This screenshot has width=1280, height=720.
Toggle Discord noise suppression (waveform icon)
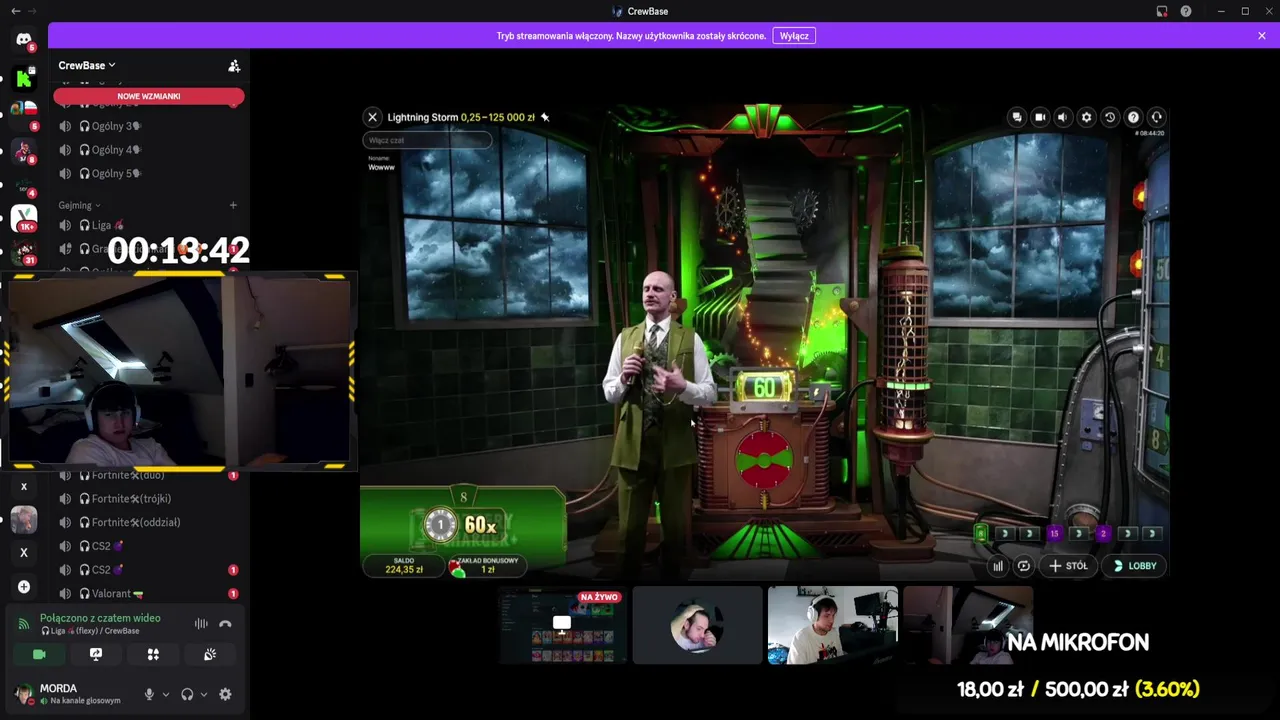[x=201, y=624]
